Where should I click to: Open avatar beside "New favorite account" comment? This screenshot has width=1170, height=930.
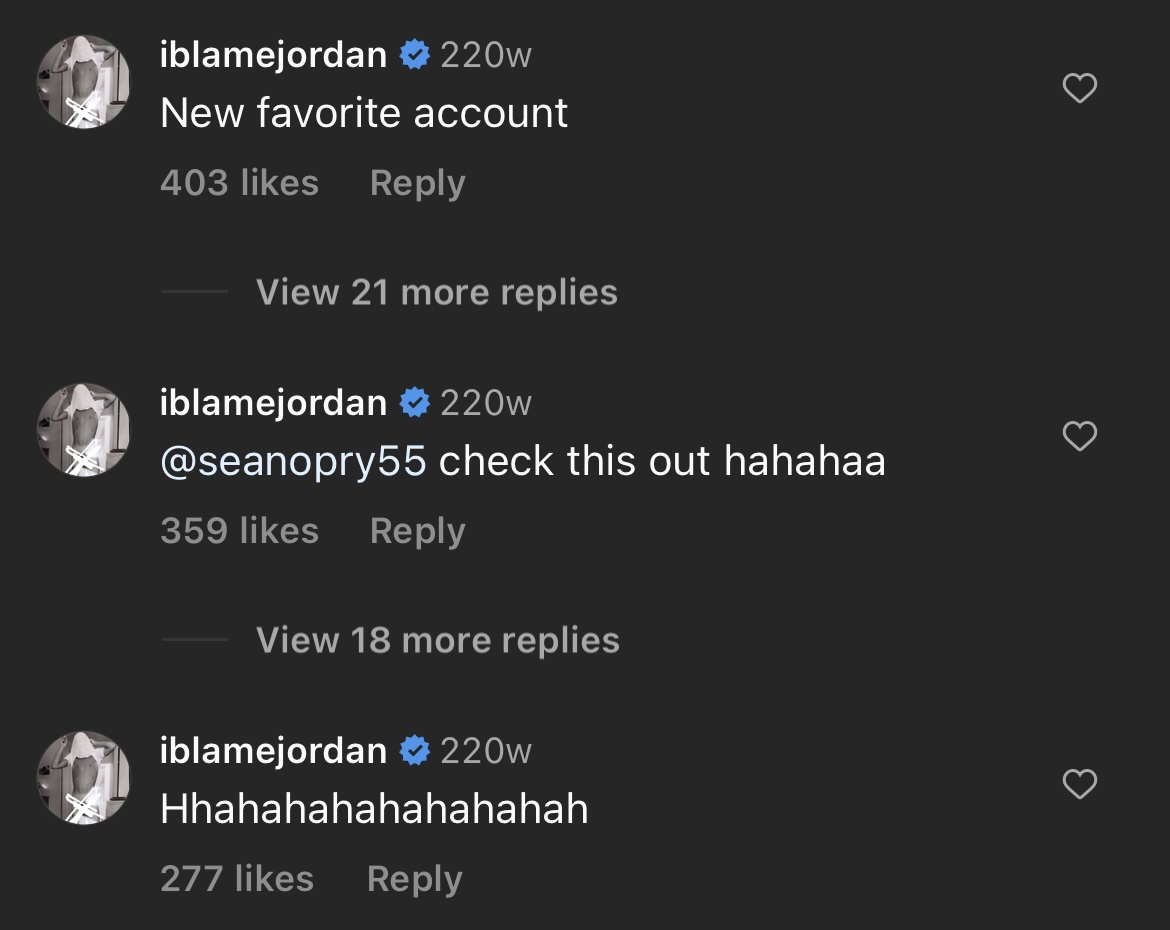pos(84,82)
